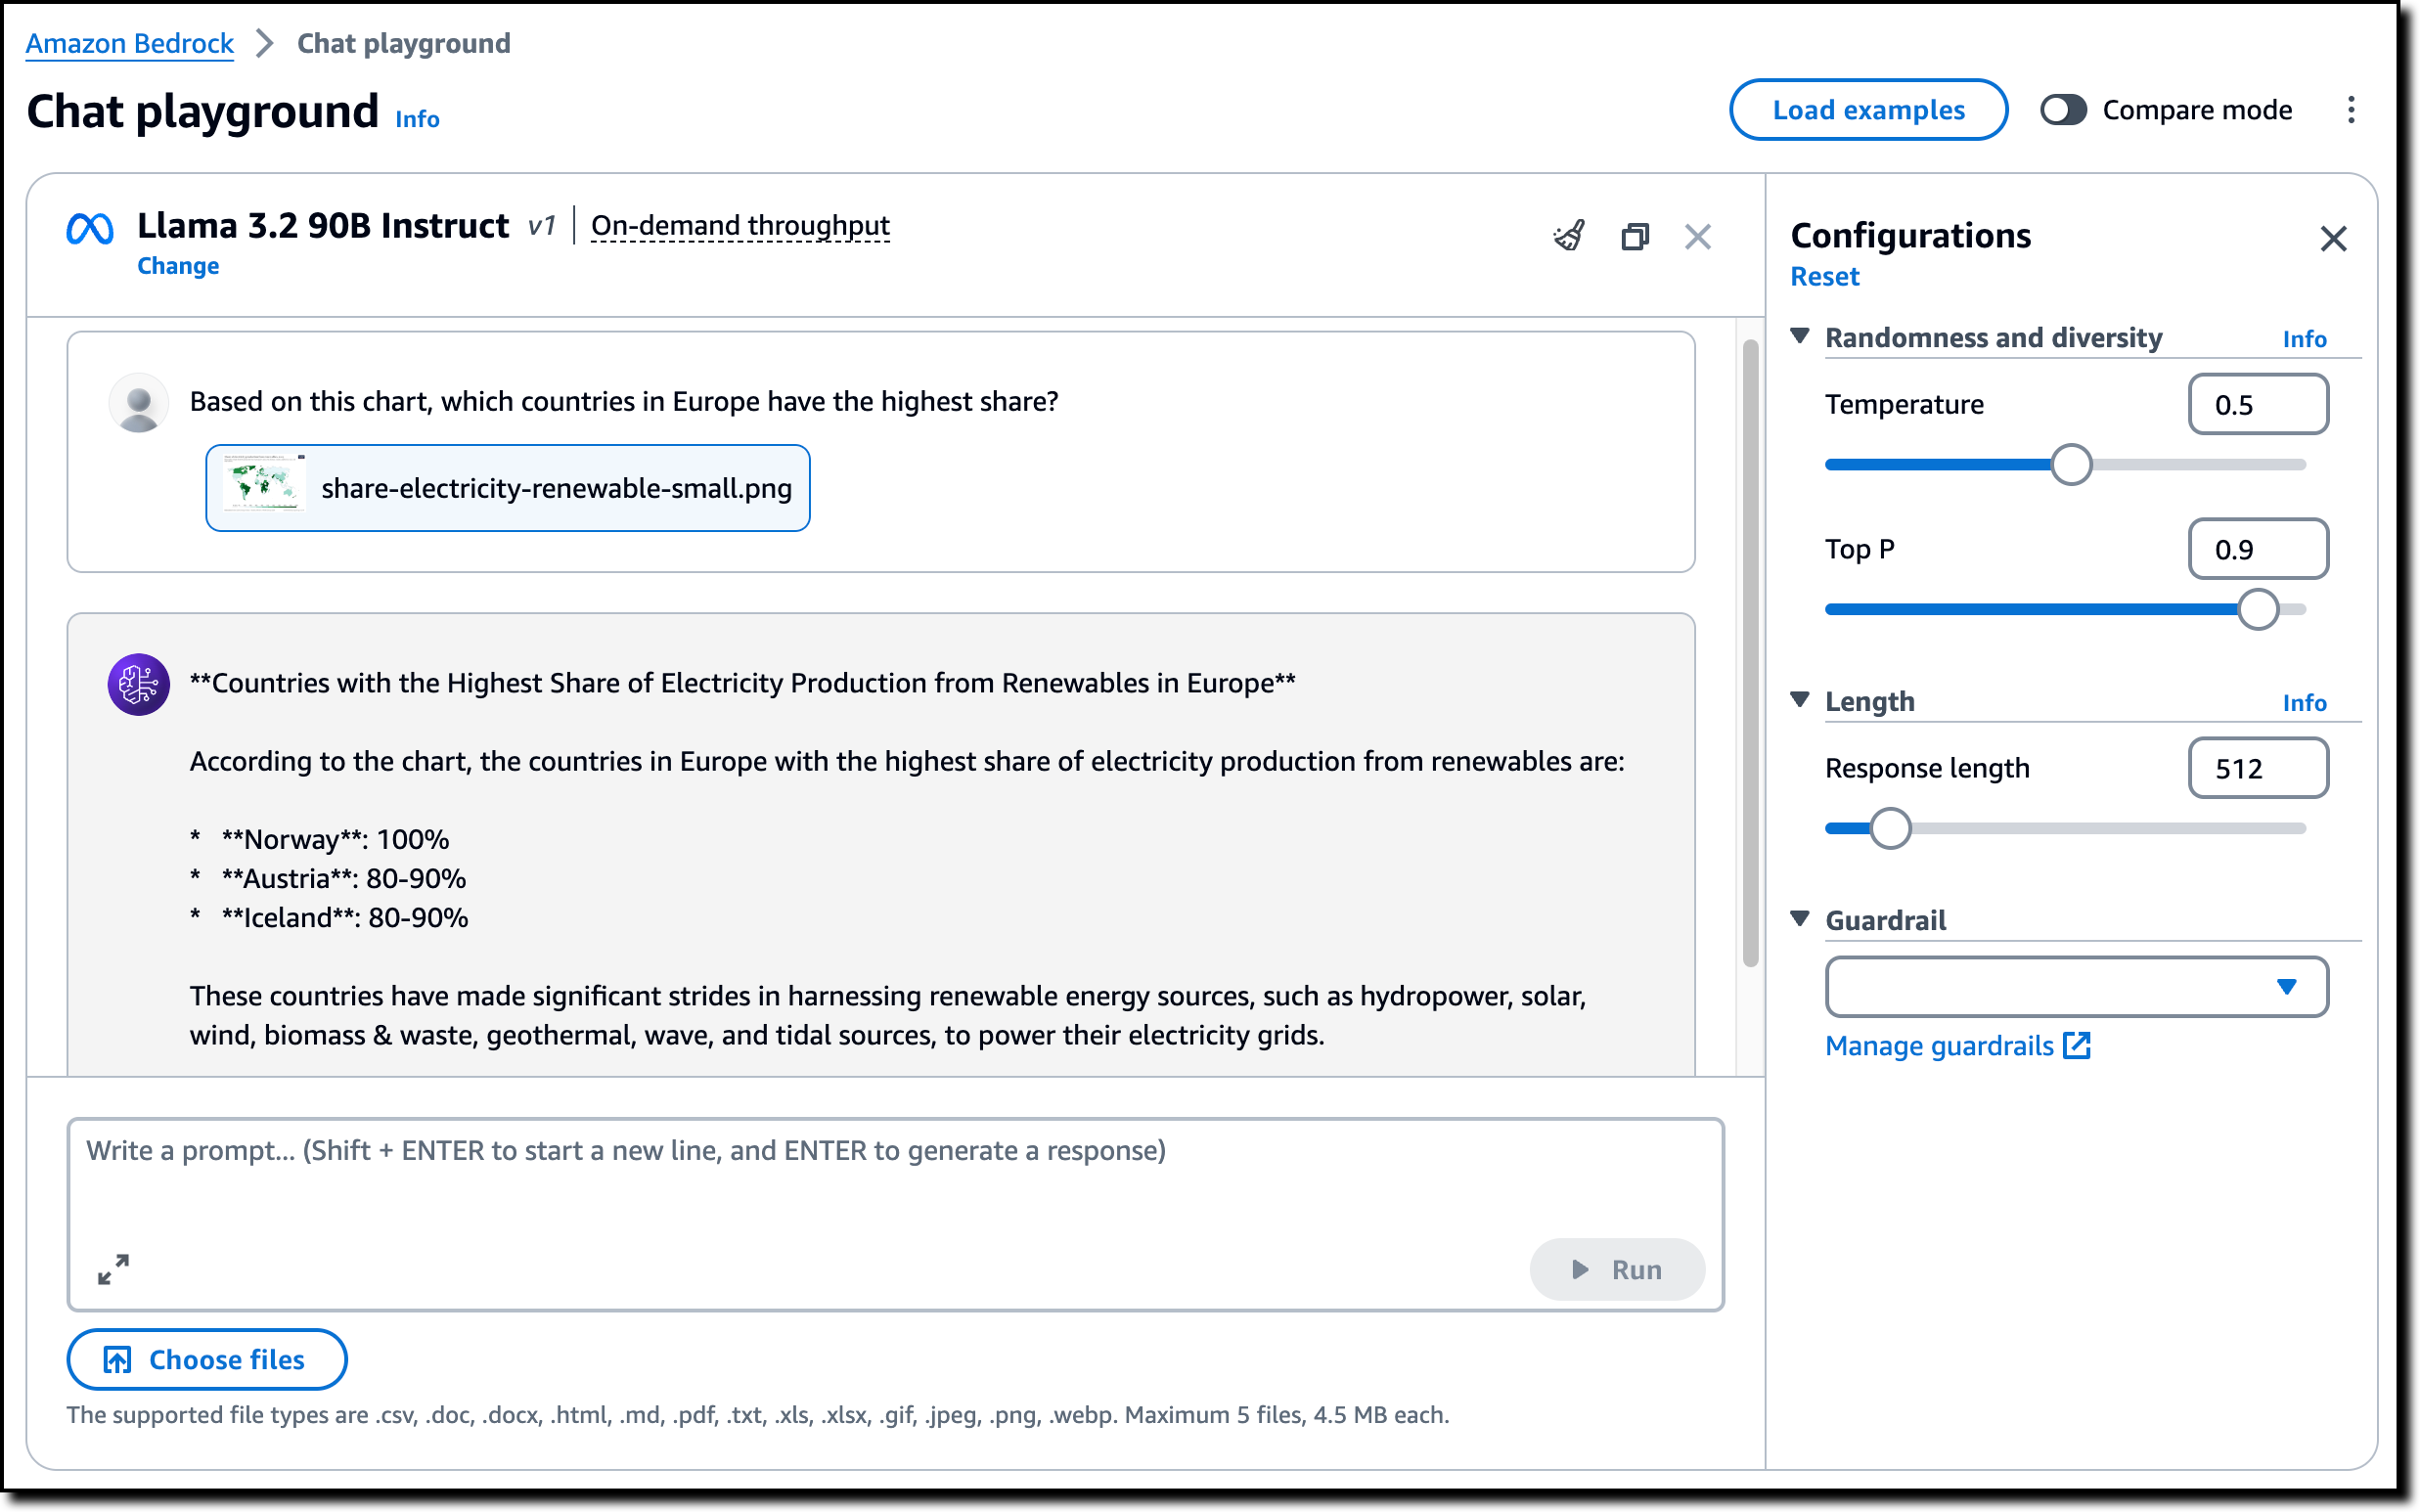Click the share-electricity-renewable-small.png thumbnail
Viewport: 2420px width, 1512px height.
click(x=263, y=488)
